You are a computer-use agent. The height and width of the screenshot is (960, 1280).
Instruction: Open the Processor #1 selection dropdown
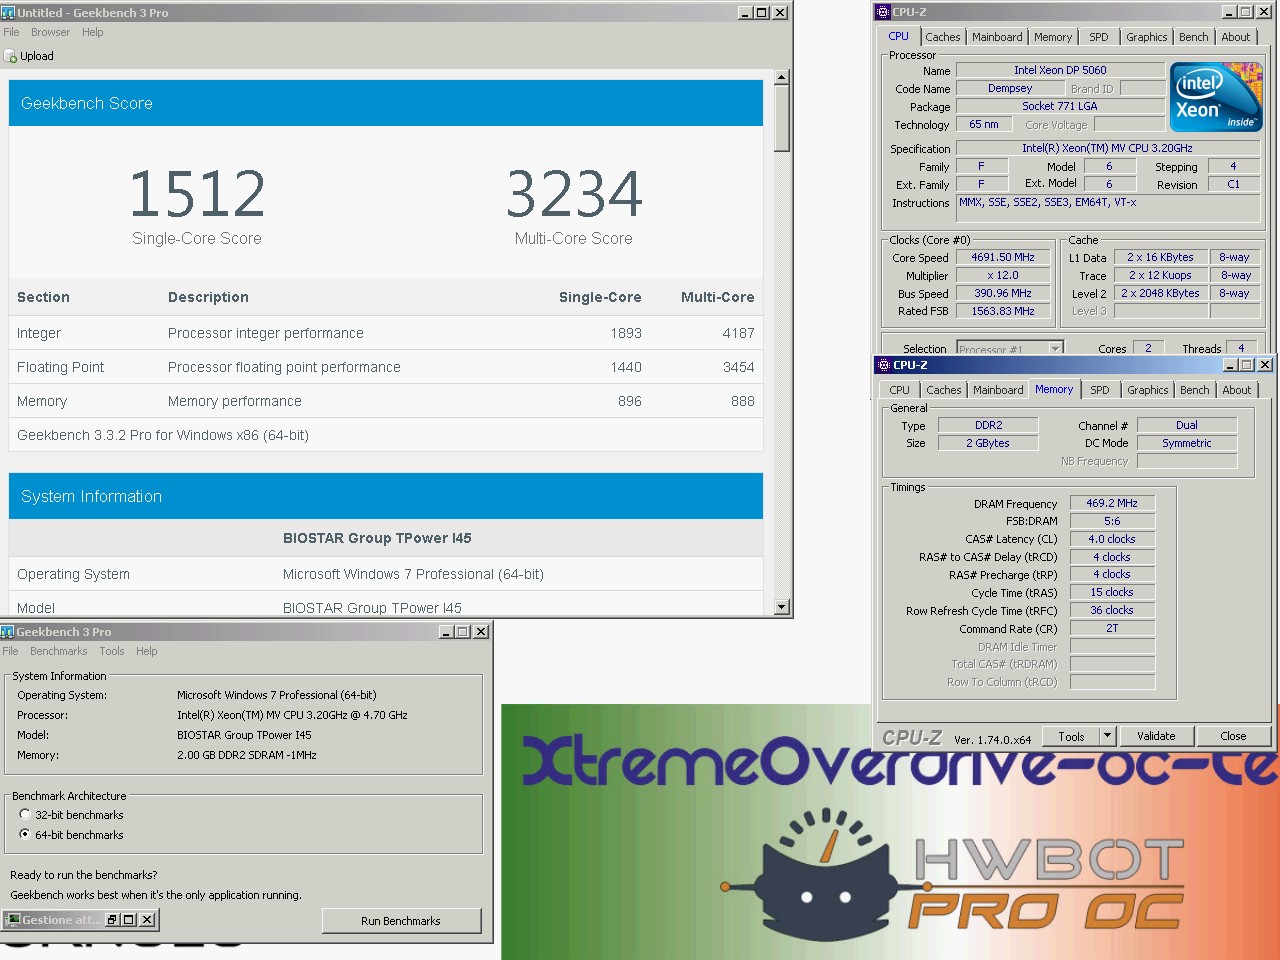tap(1055, 349)
